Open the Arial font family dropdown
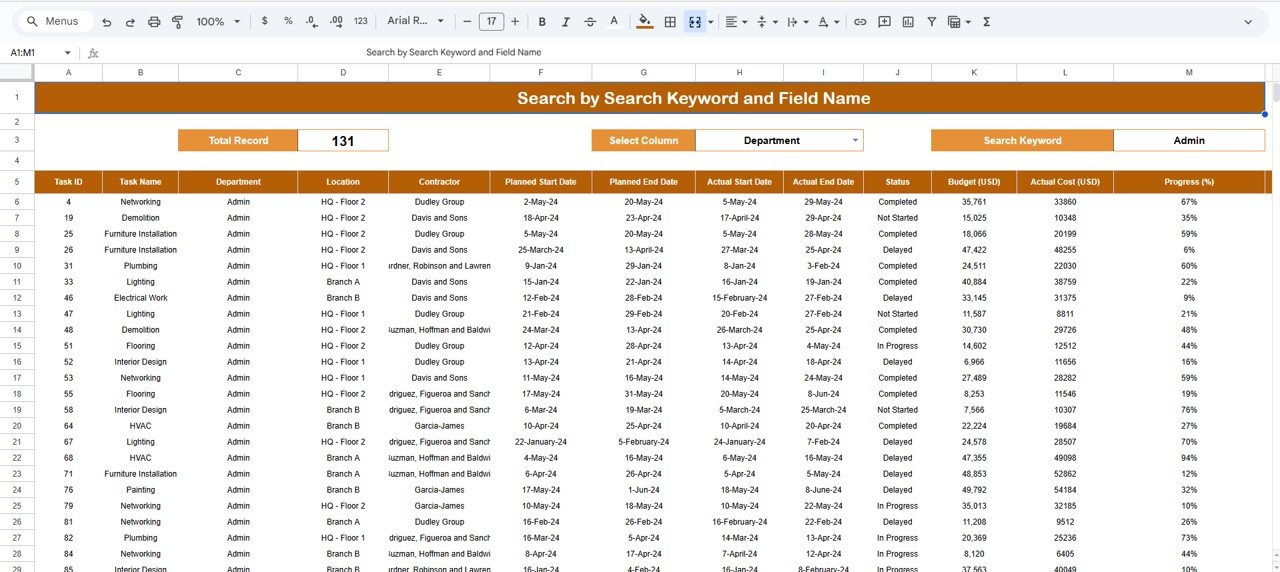The image size is (1280, 572). (413, 21)
